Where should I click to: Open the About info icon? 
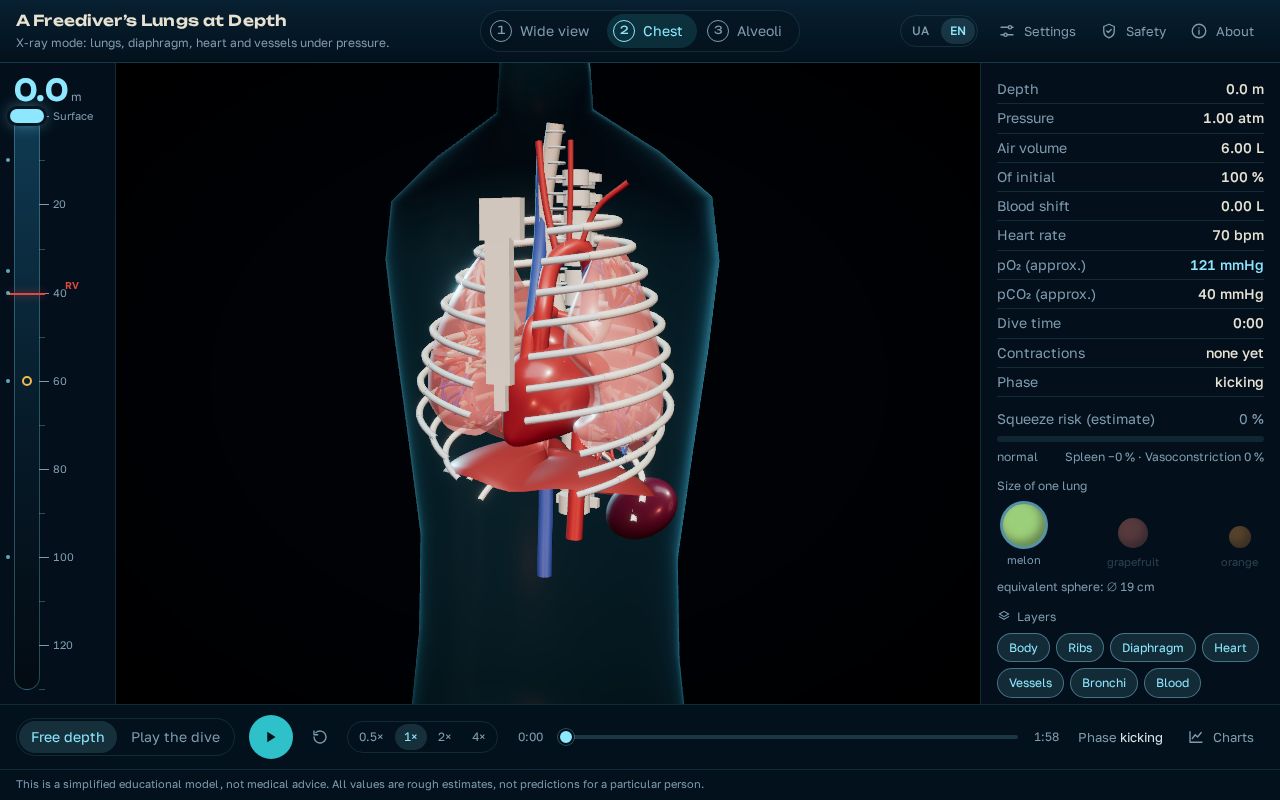click(x=1199, y=31)
